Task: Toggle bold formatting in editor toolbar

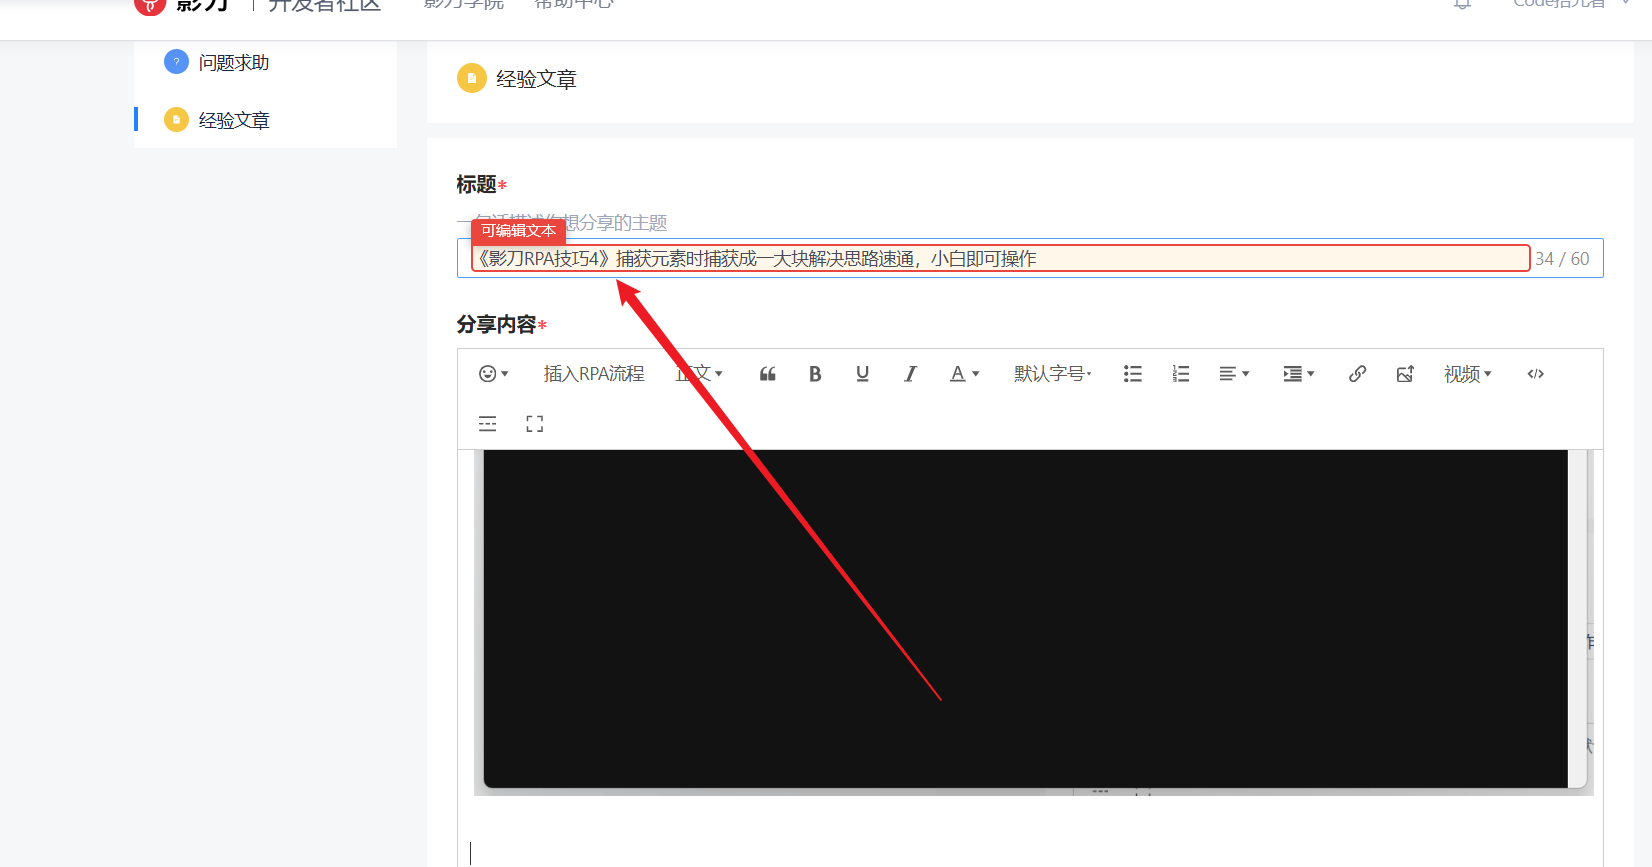Action: coord(815,374)
